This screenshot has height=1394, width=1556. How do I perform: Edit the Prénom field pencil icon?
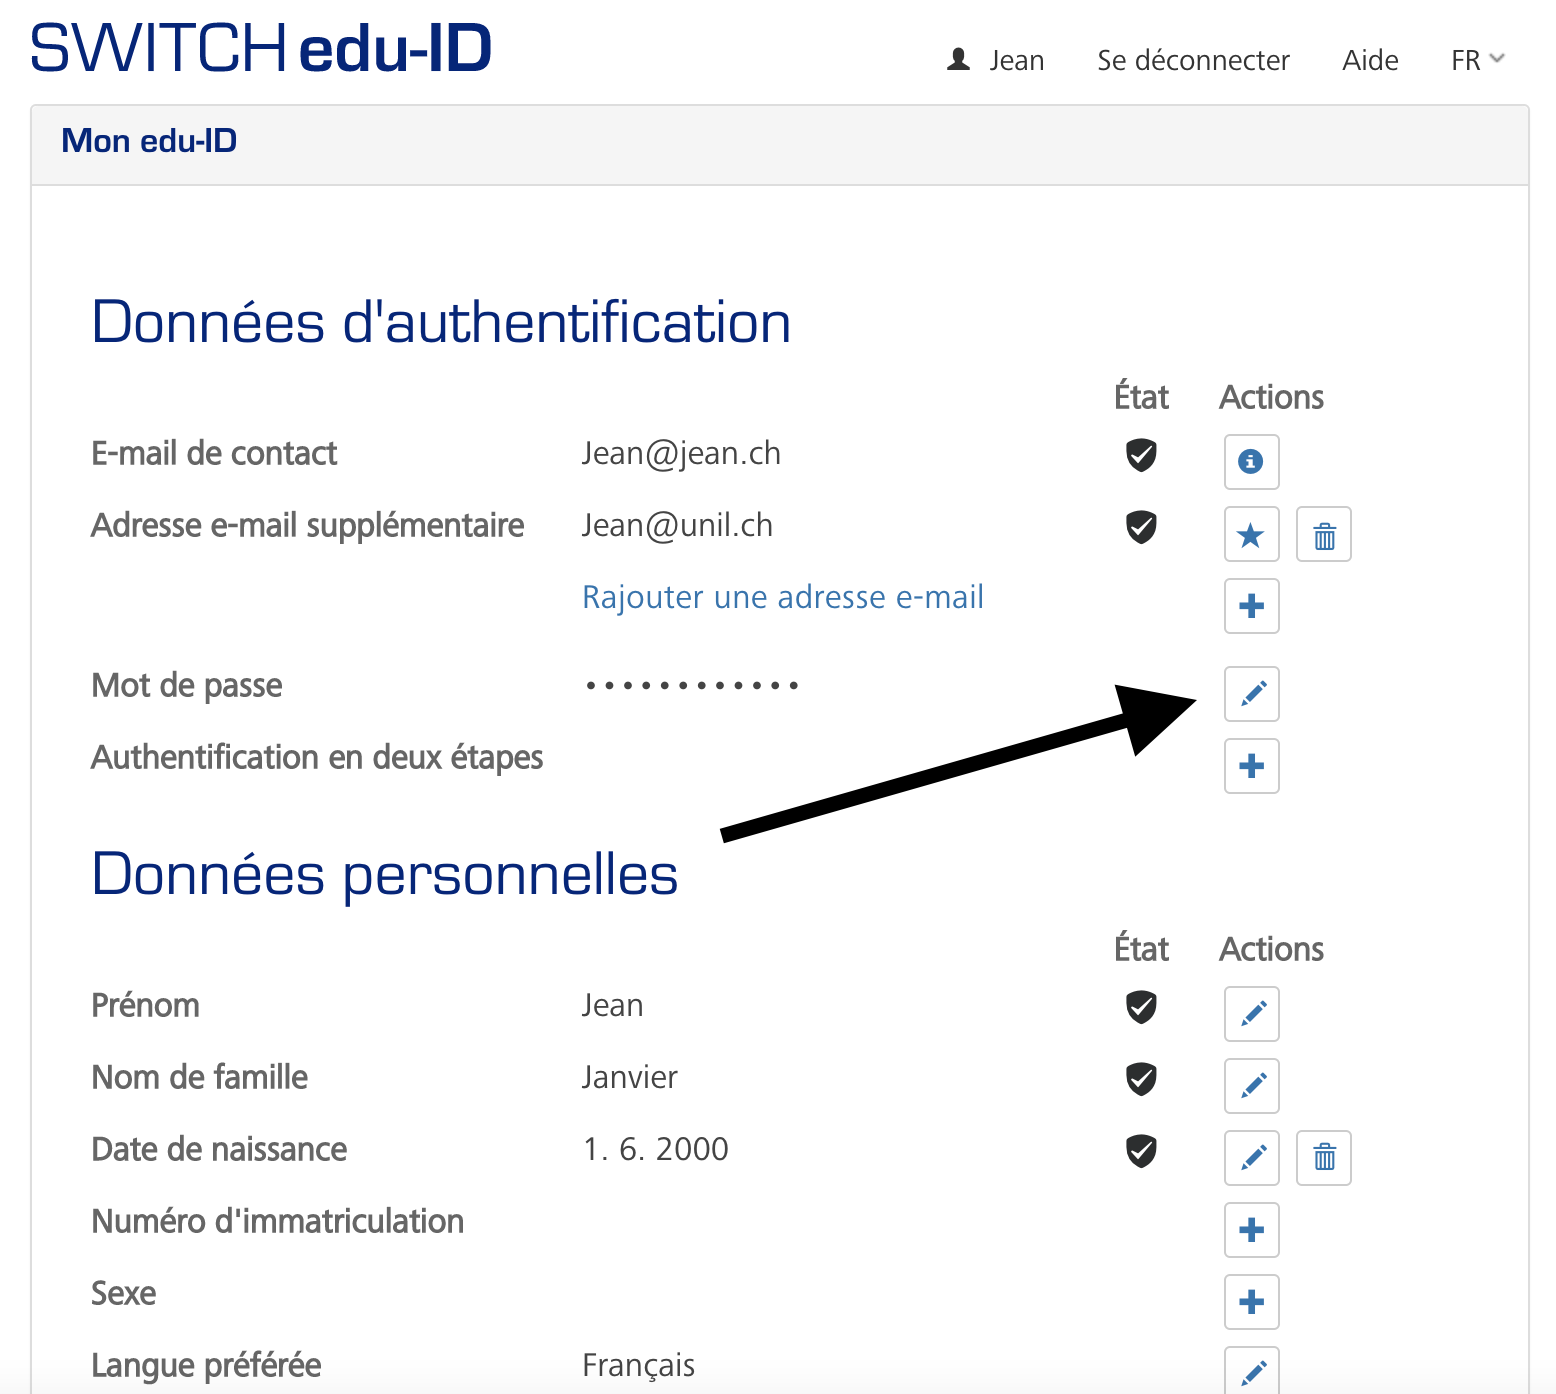tap(1251, 1013)
